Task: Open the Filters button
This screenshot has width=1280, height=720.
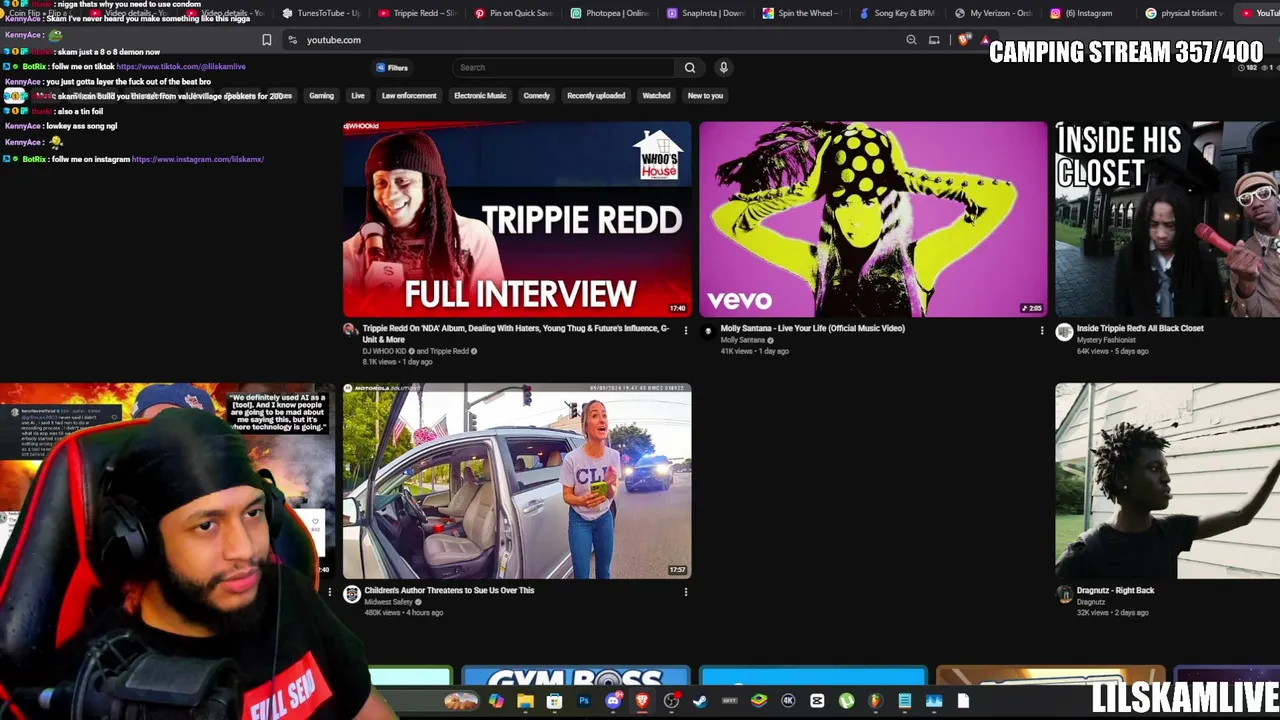Action: tap(391, 68)
